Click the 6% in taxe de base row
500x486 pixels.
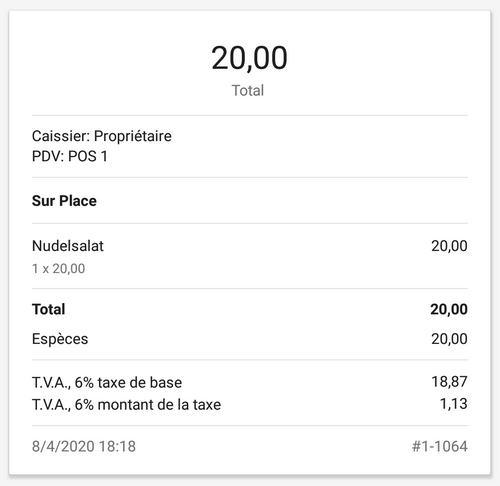84,383
